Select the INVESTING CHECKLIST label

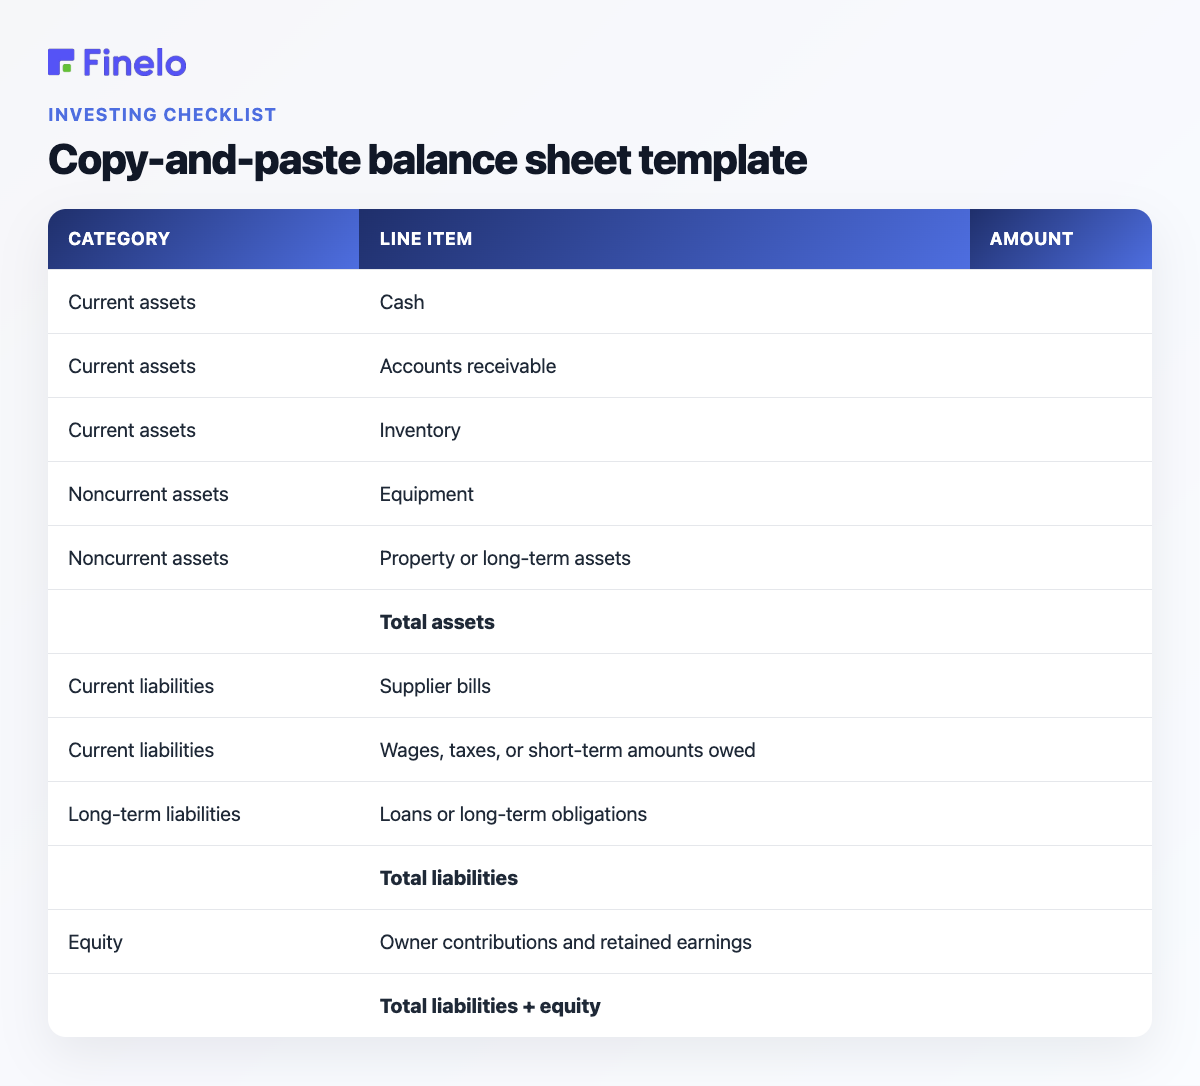point(162,114)
